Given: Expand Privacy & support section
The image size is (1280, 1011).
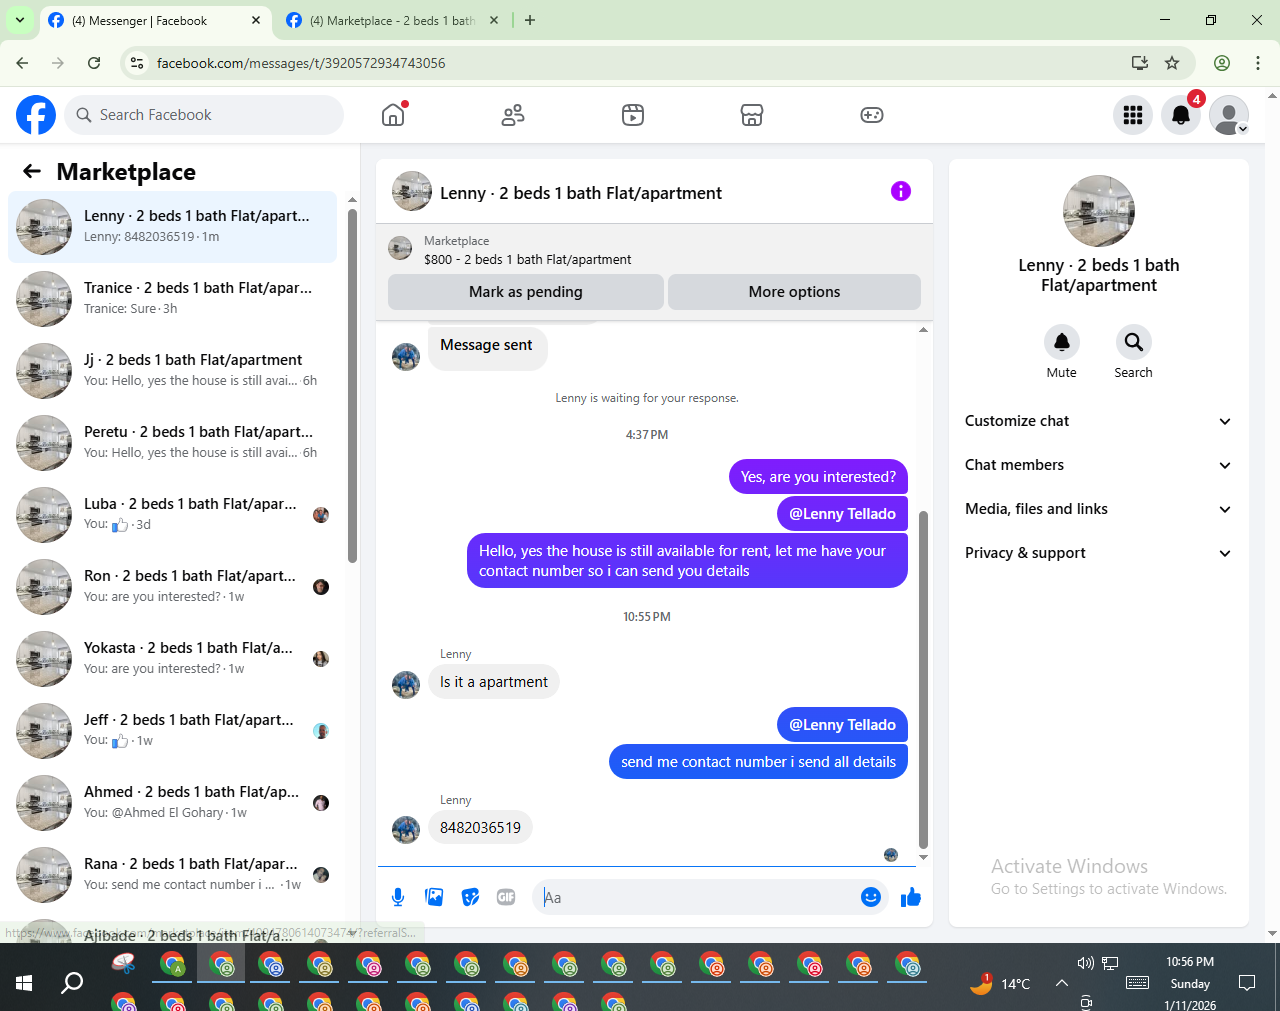Looking at the screenshot, I should [x=1098, y=553].
